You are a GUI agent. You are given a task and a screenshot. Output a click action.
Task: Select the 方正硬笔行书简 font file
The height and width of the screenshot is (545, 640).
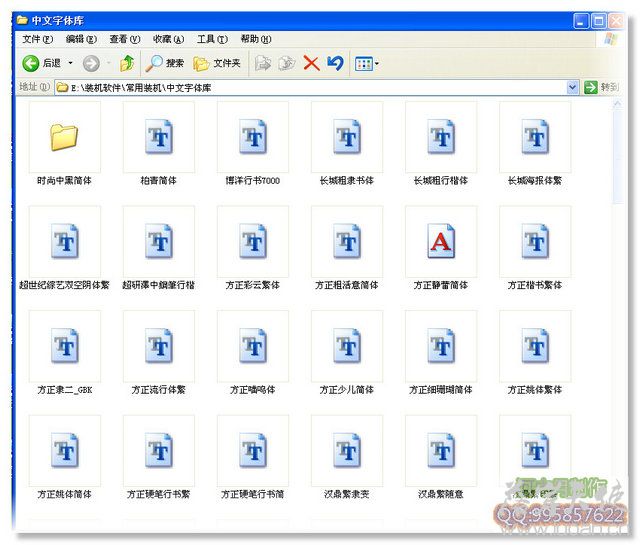253,458
